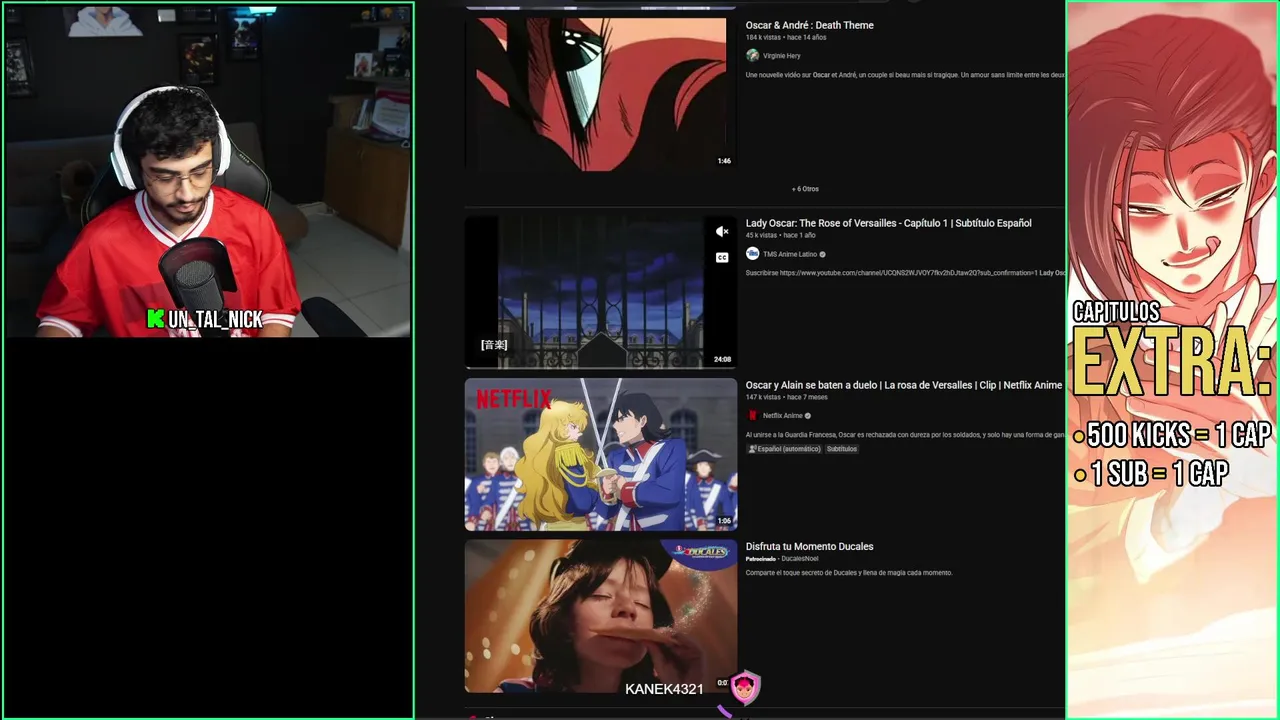Open the Netflix duel clip thumbnail
This screenshot has width=1280, height=720.
coord(600,454)
